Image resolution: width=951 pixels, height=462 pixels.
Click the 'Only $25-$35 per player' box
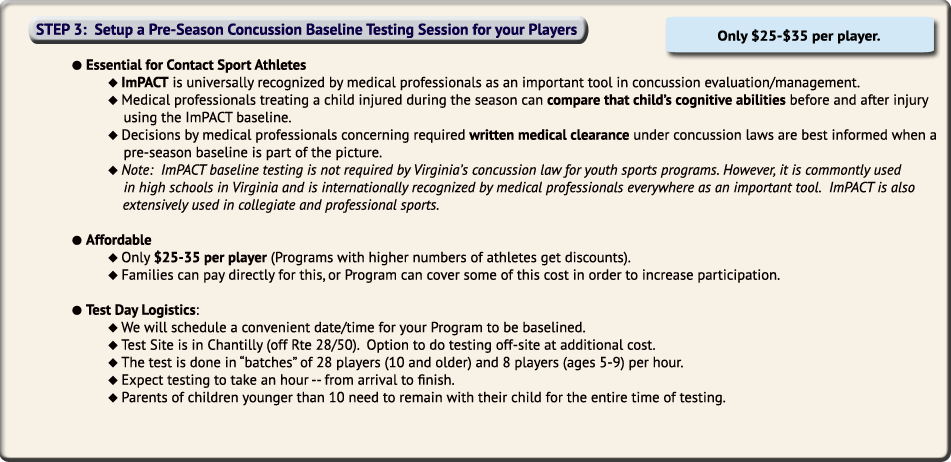point(799,35)
